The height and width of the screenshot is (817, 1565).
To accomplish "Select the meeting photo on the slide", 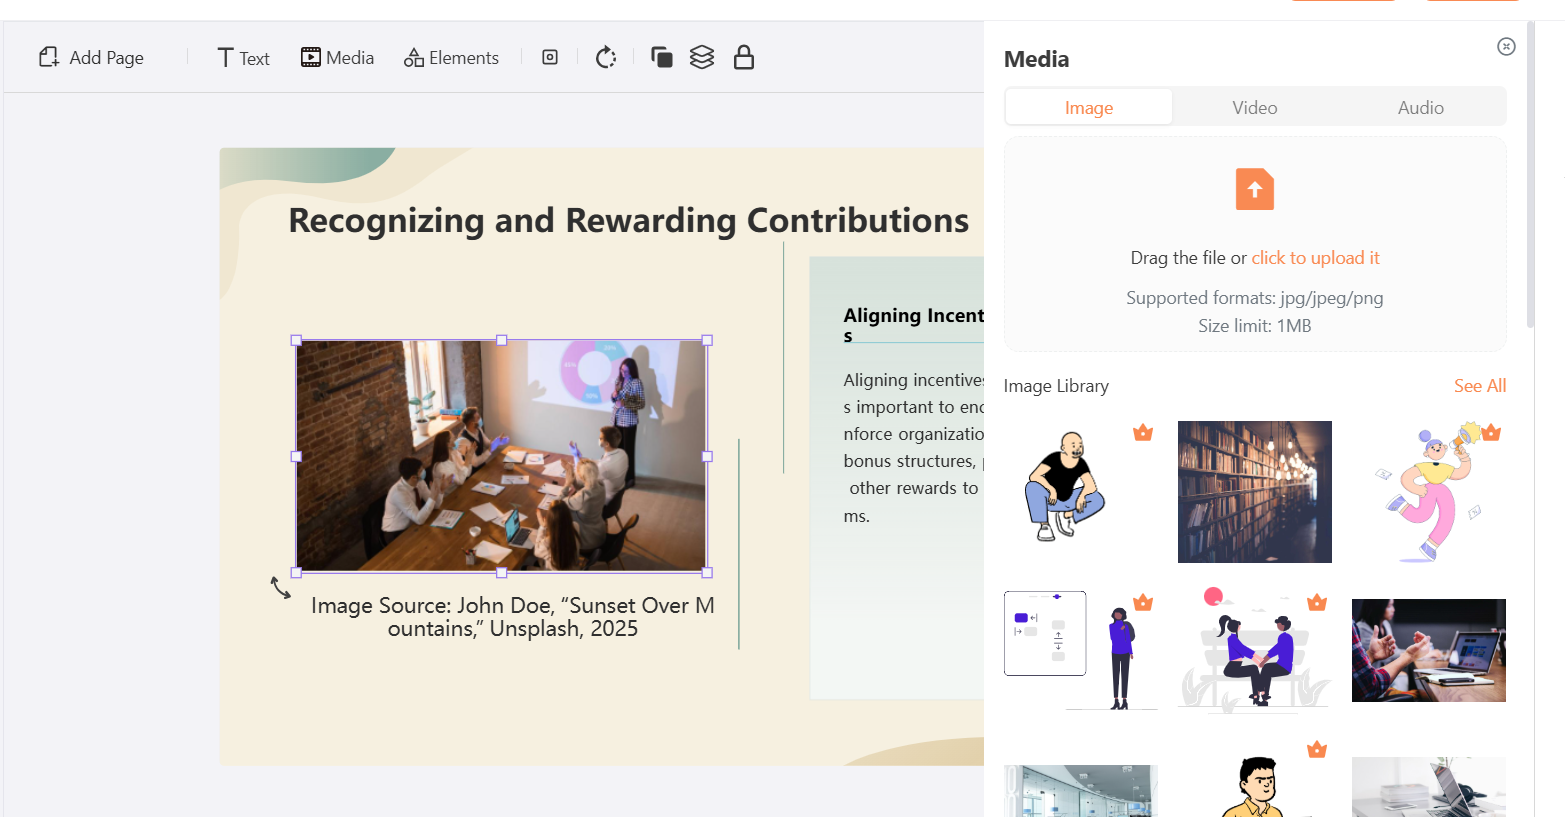I will [x=501, y=456].
